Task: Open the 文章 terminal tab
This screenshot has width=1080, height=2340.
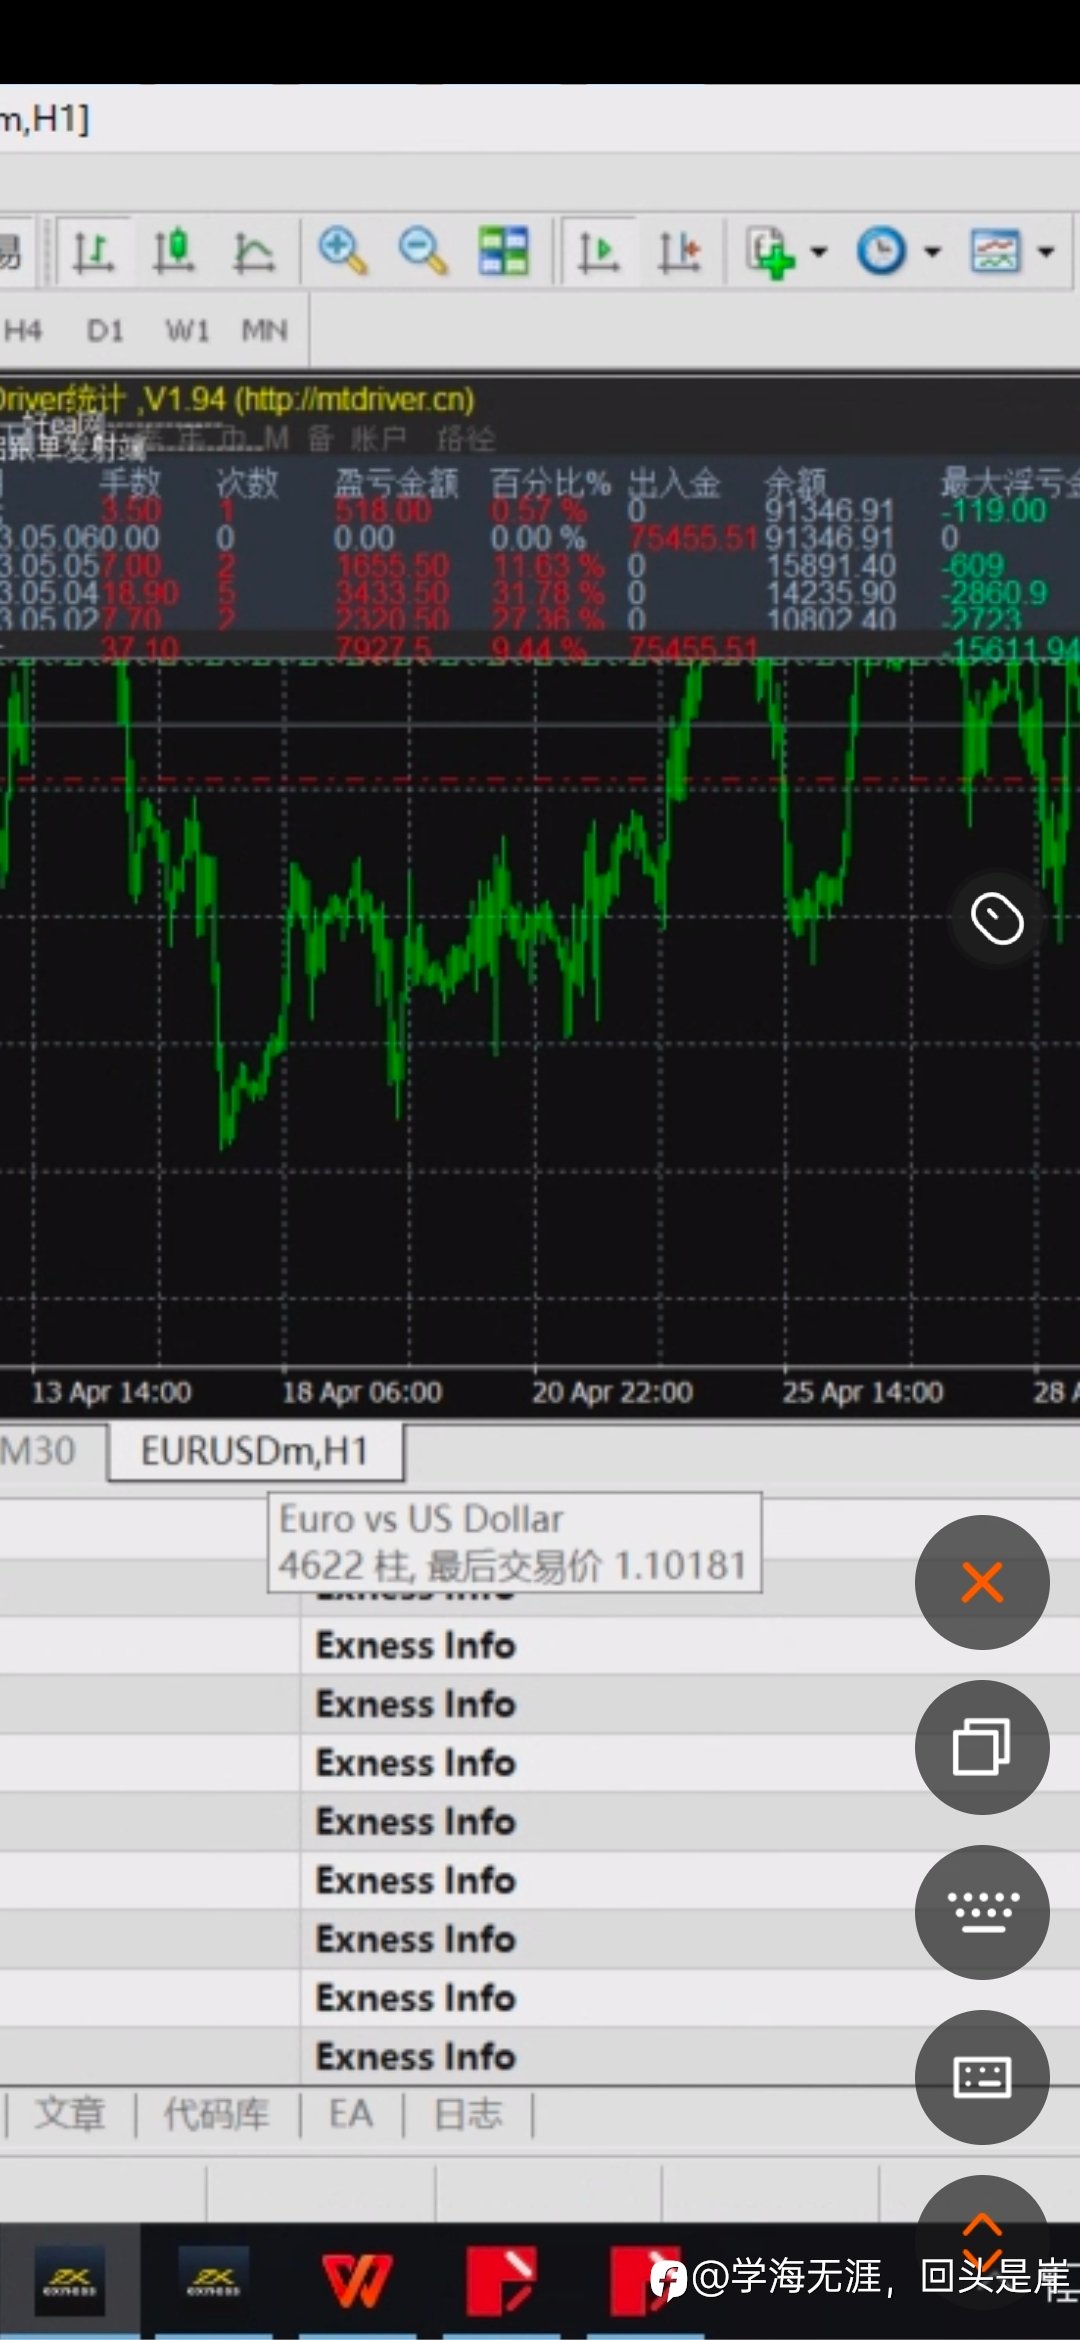Action: pos(70,2114)
